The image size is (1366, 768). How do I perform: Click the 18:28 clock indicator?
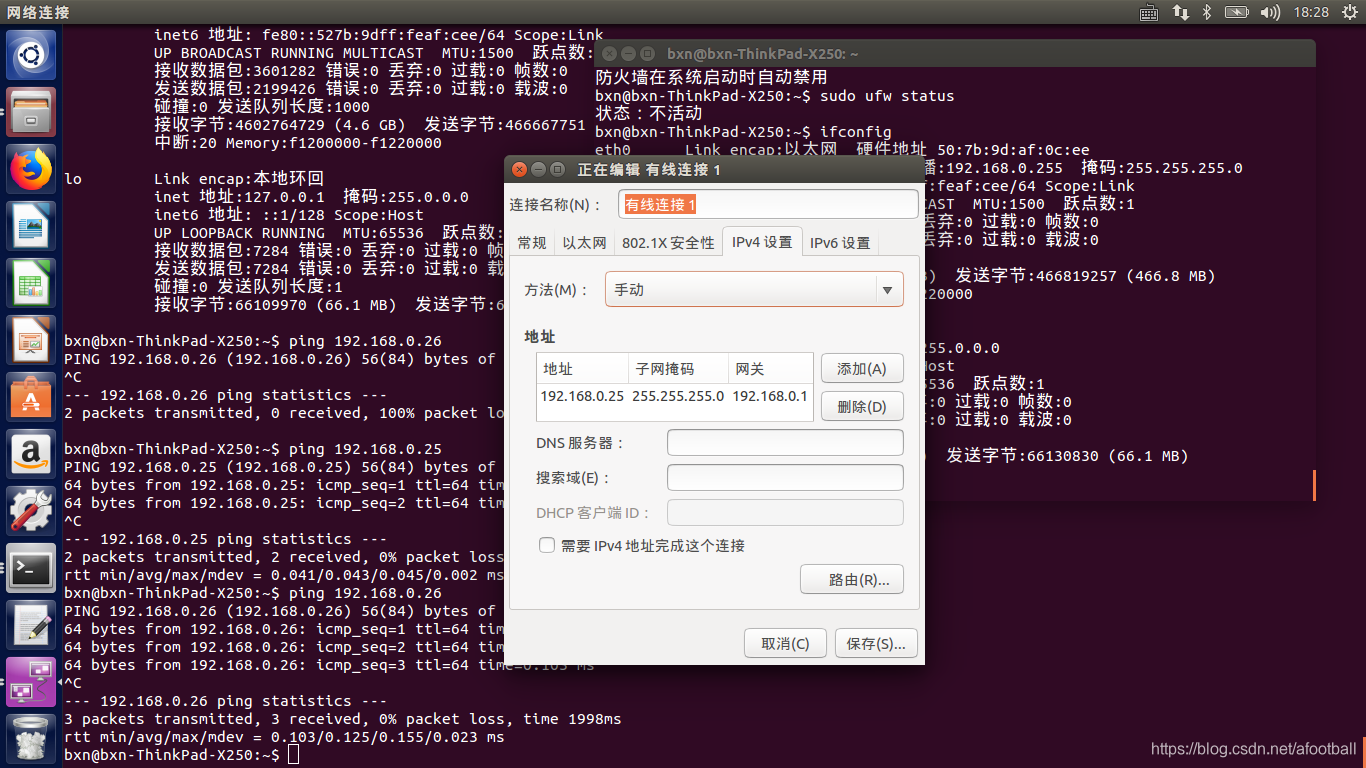[1311, 12]
